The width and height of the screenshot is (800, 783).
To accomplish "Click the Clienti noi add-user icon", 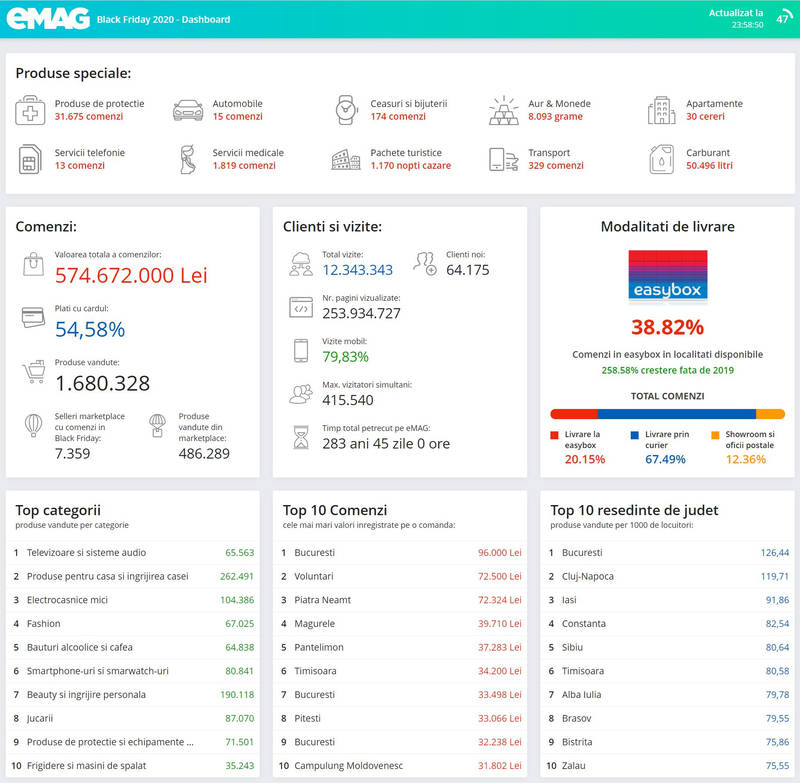I will click(x=425, y=264).
